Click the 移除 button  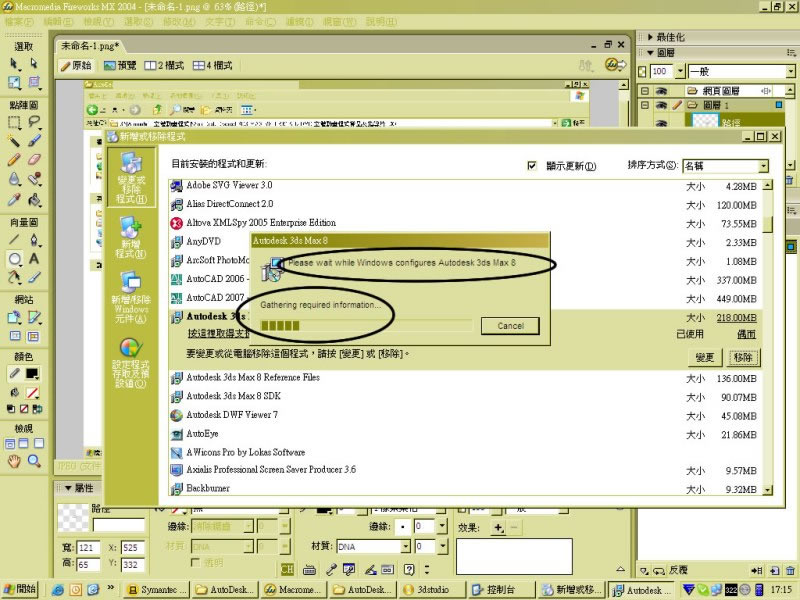pyautogui.click(x=743, y=357)
